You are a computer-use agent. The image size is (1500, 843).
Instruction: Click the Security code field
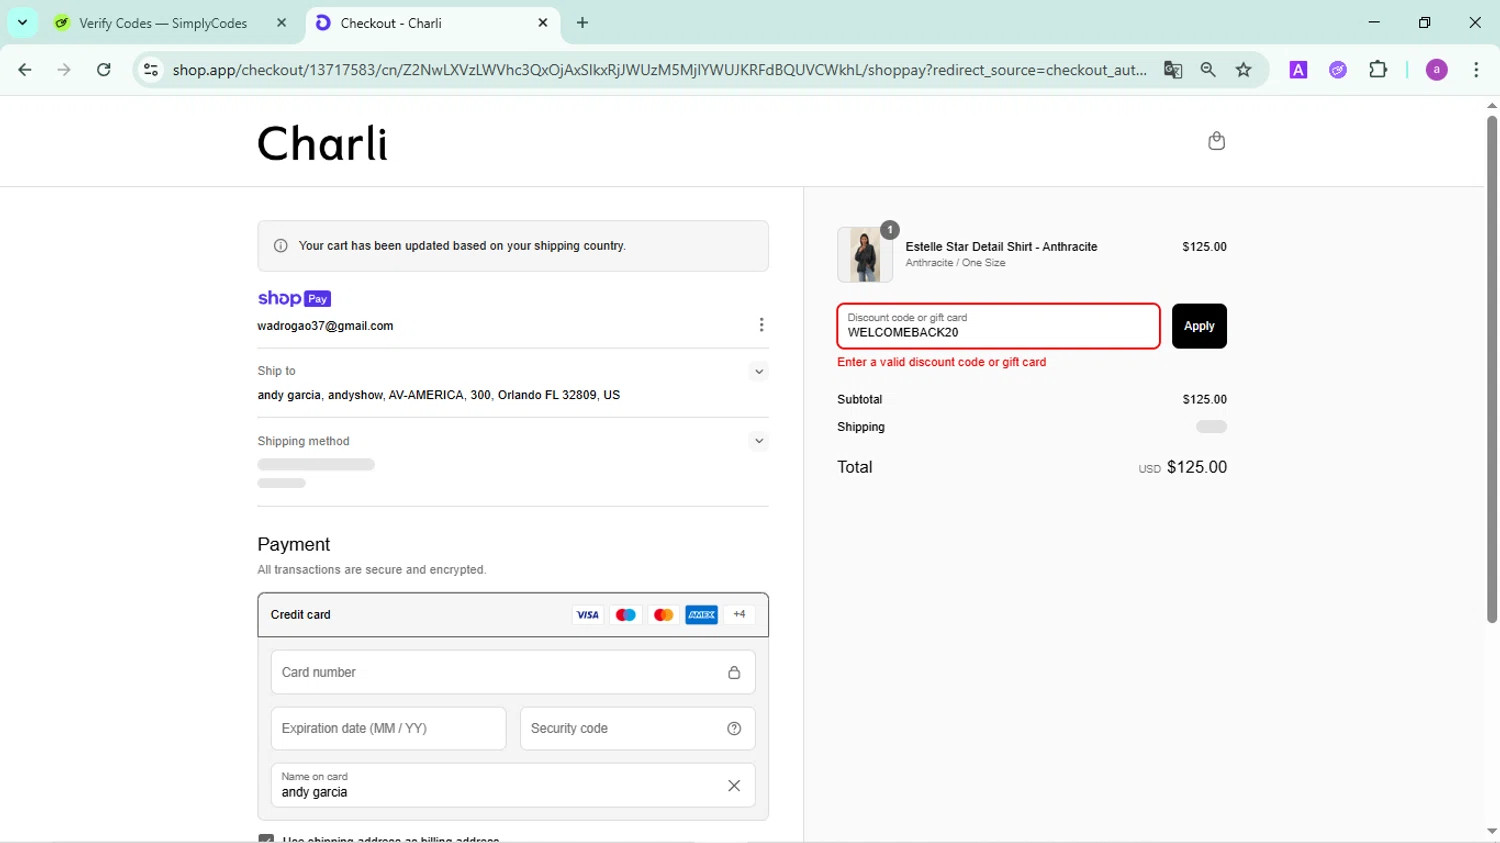point(637,728)
